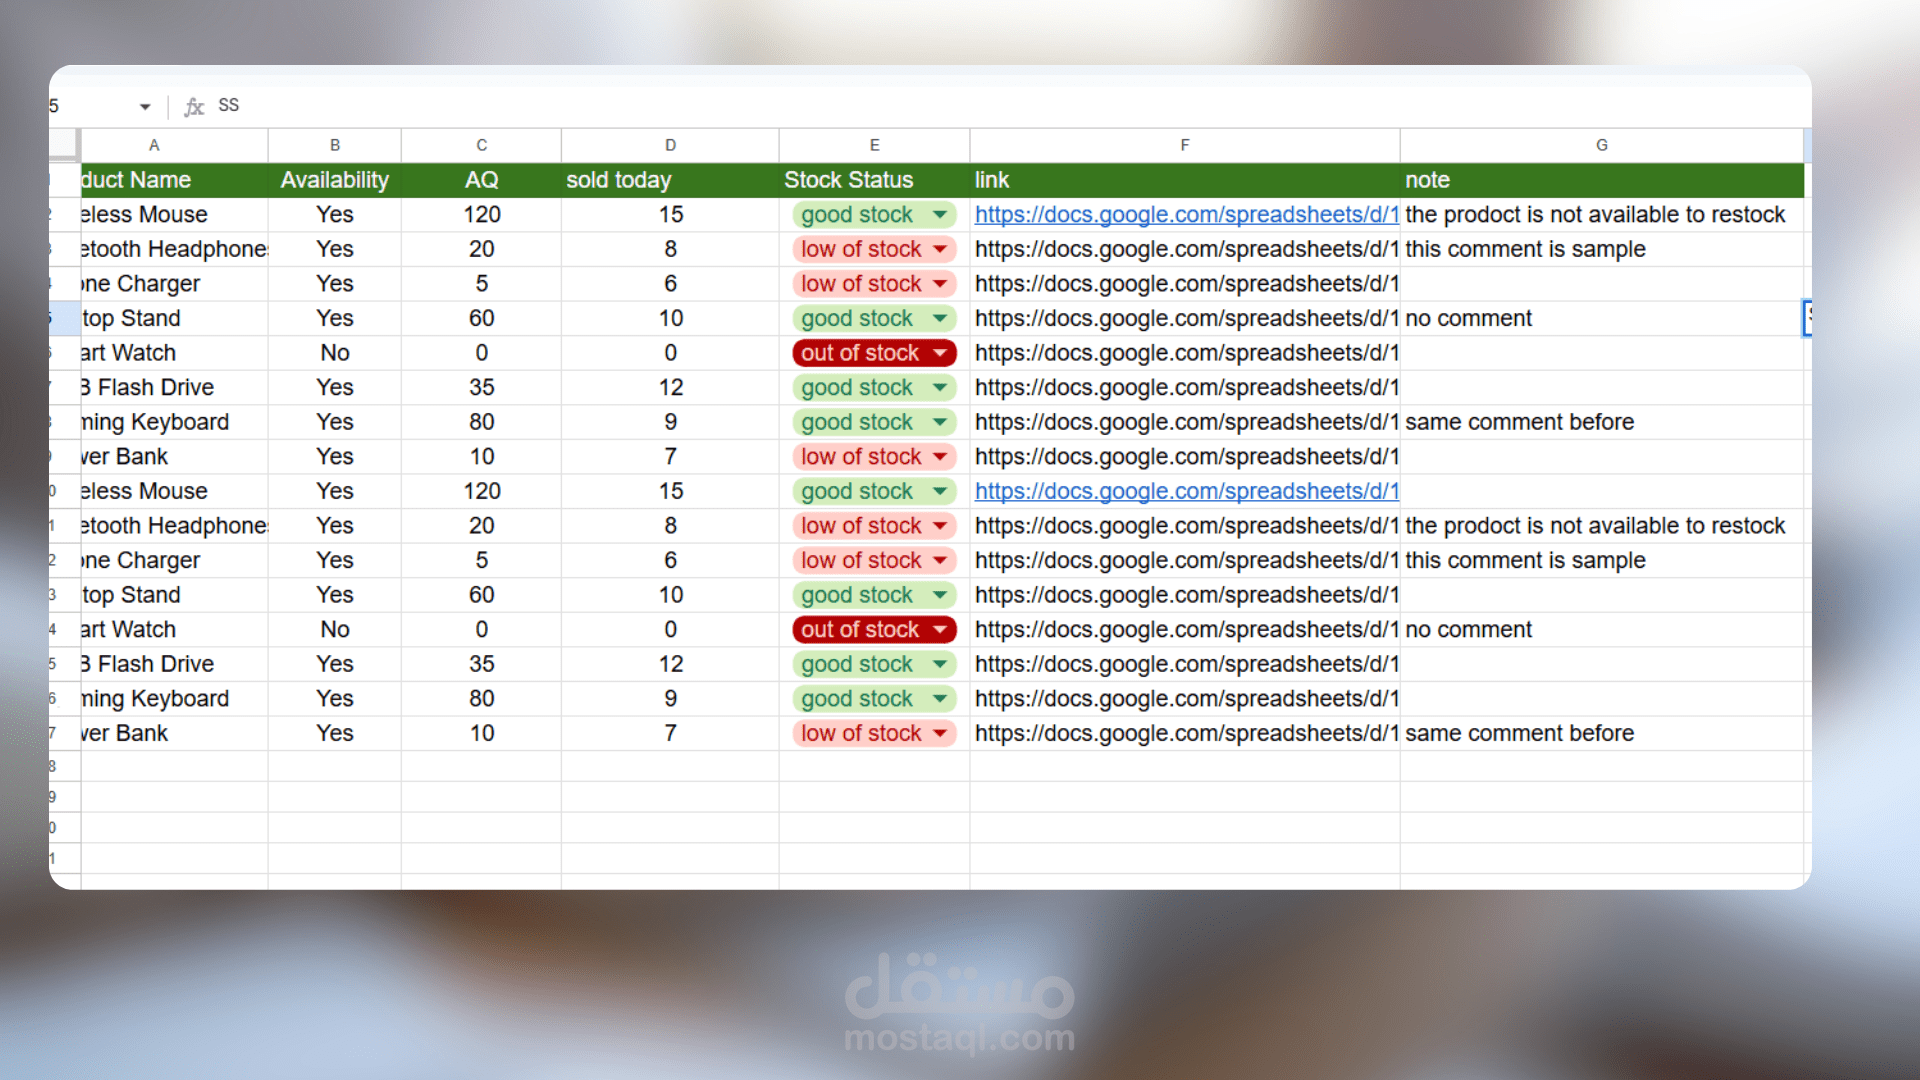Screen dimensions: 1920x1080
Task: Click the select-all corner box
Action: coord(64,145)
